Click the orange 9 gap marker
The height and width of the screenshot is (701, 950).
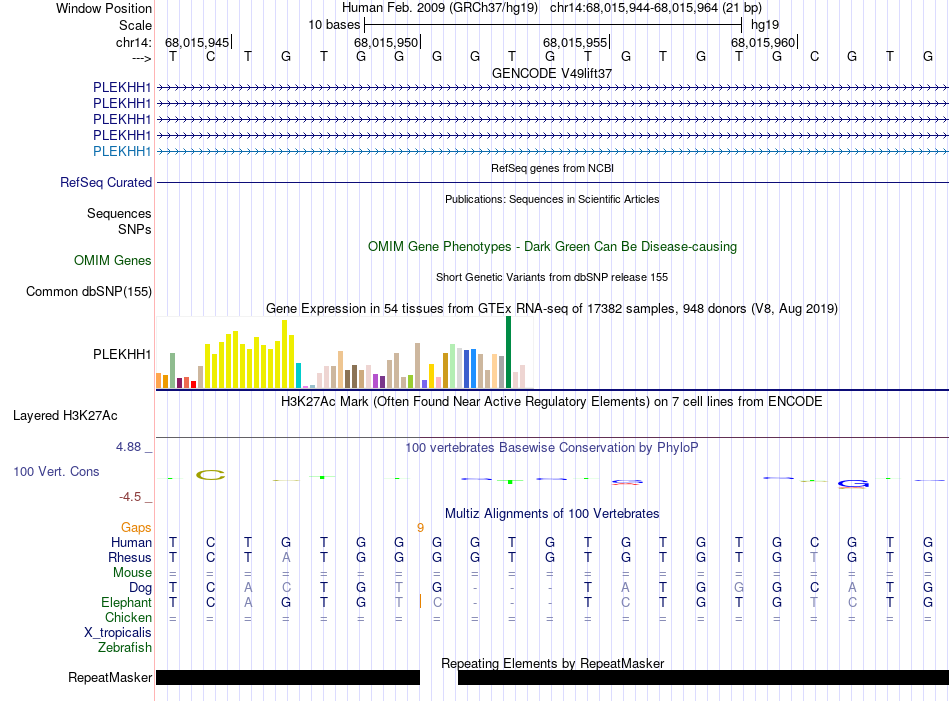pos(421,527)
